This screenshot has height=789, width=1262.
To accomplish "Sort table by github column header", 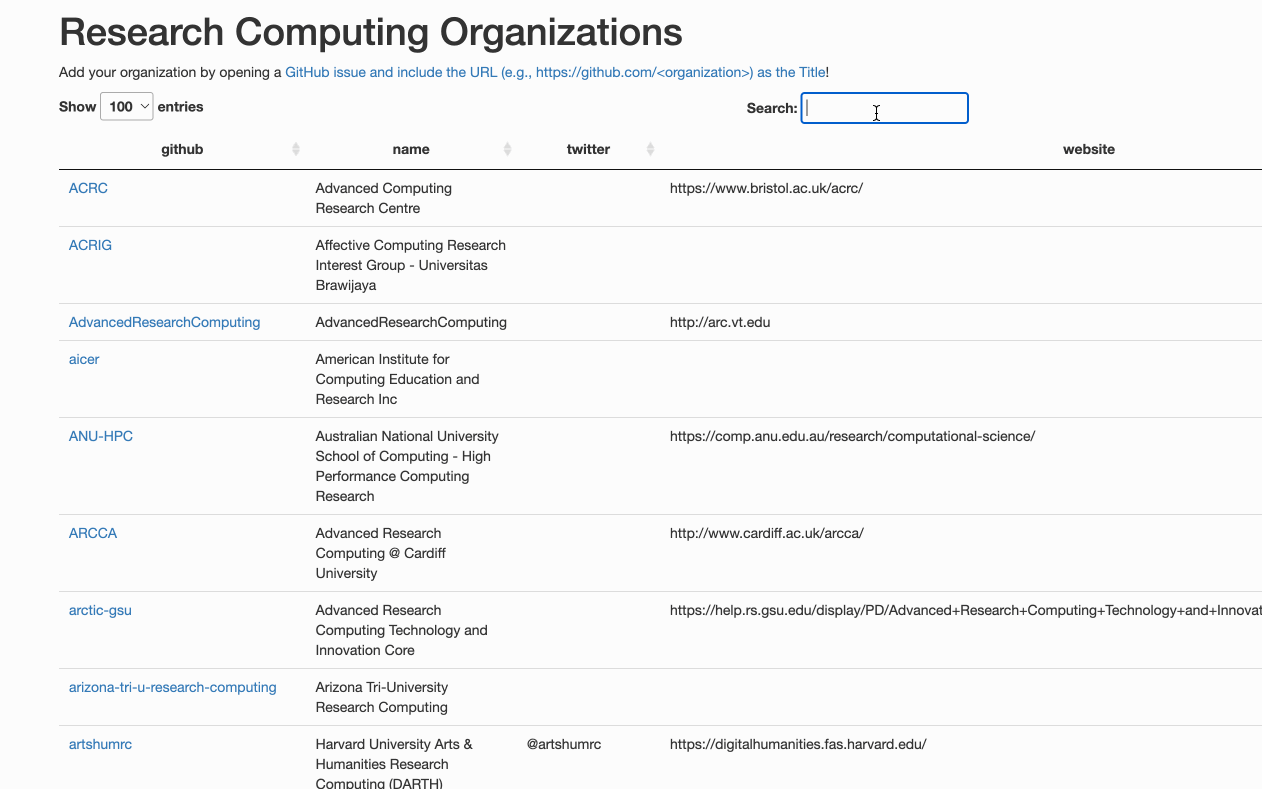I will tap(182, 149).
